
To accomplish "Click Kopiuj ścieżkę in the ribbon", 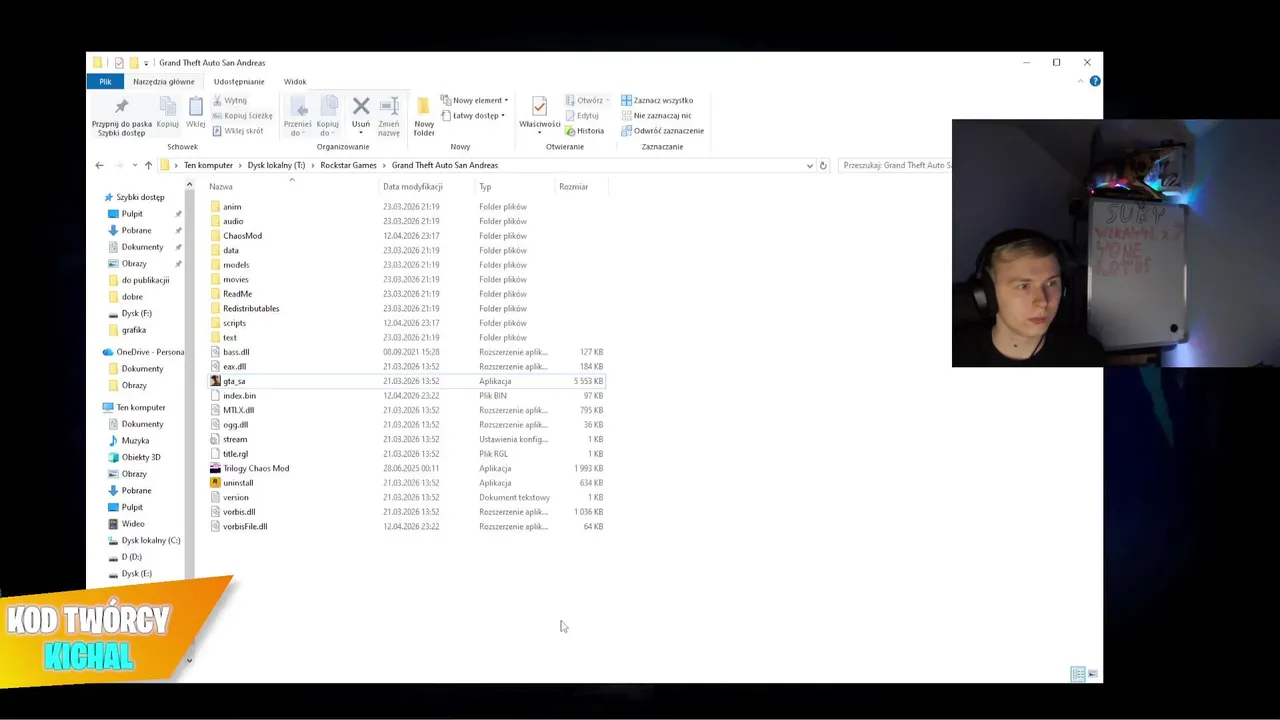I will 243,115.
